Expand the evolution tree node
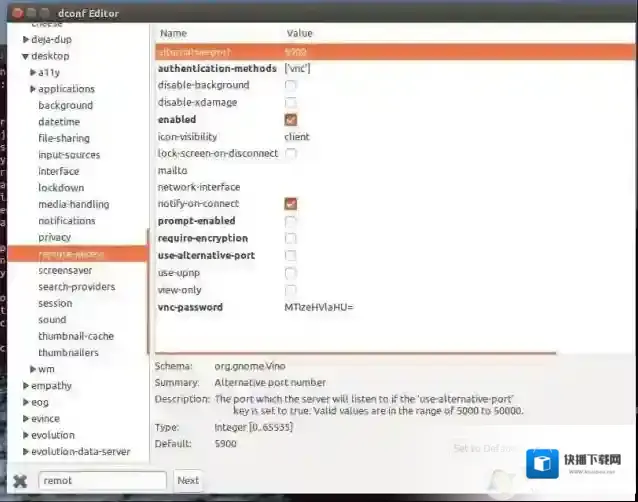The image size is (638, 502). (x=26, y=435)
